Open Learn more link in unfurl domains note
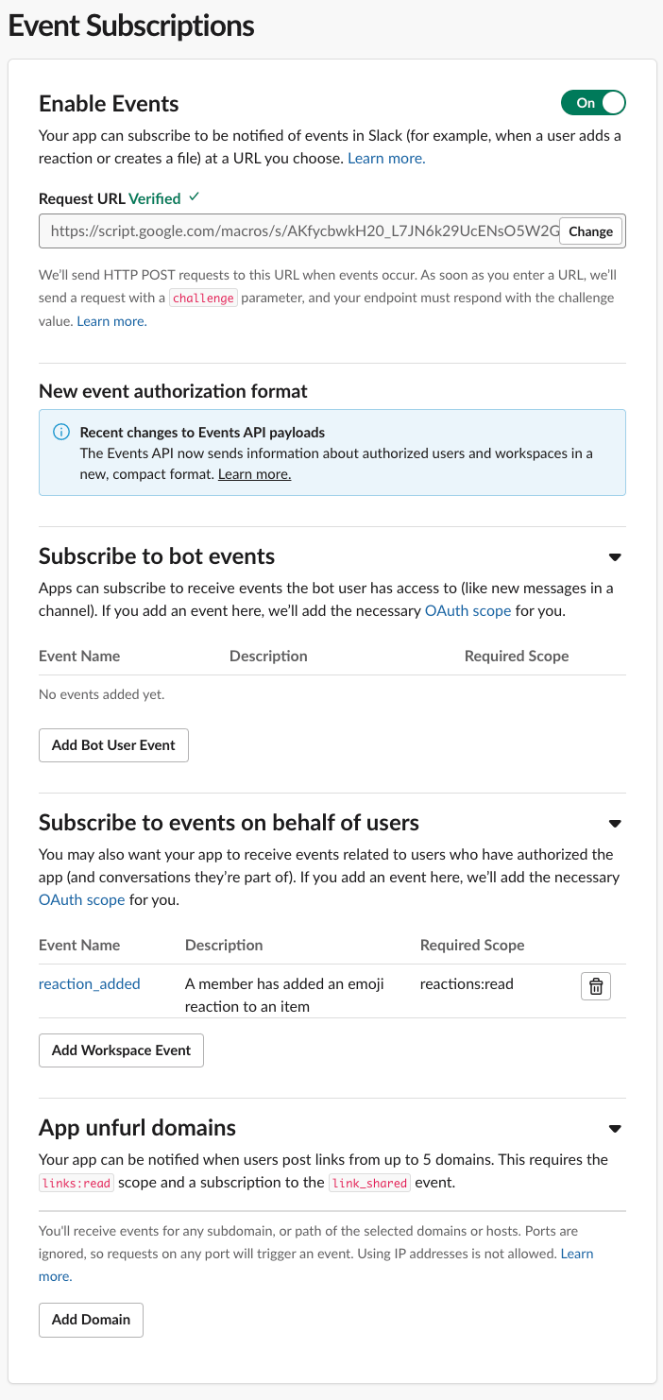Image resolution: width=663 pixels, height=1400 pixels. coord(316,1265)
